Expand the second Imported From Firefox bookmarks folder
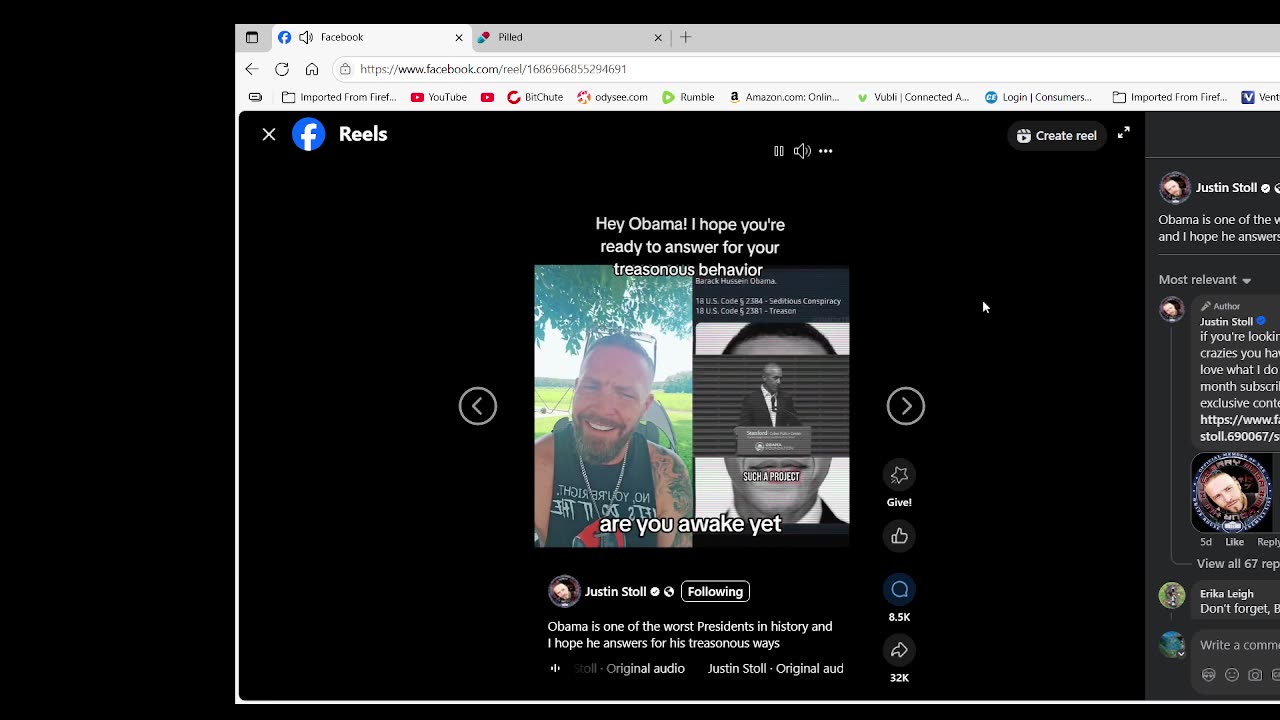 [1170, 97]
